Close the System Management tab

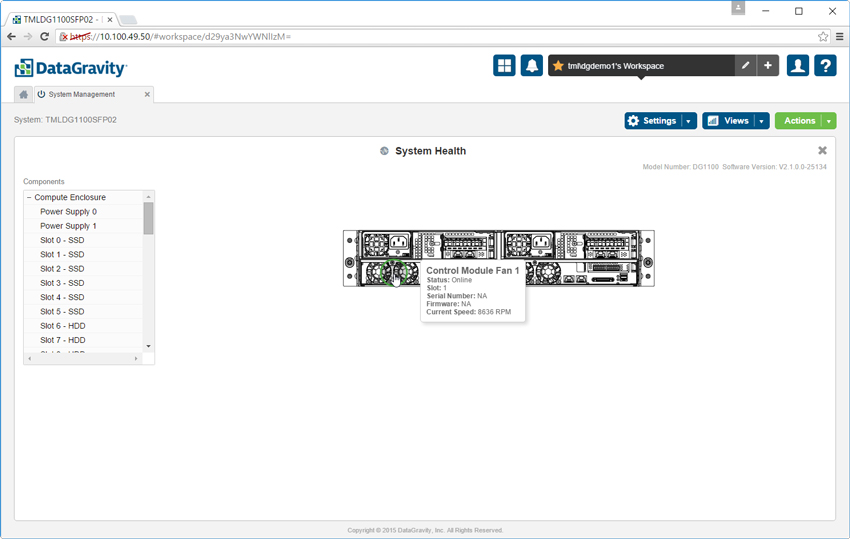[147, 94]
